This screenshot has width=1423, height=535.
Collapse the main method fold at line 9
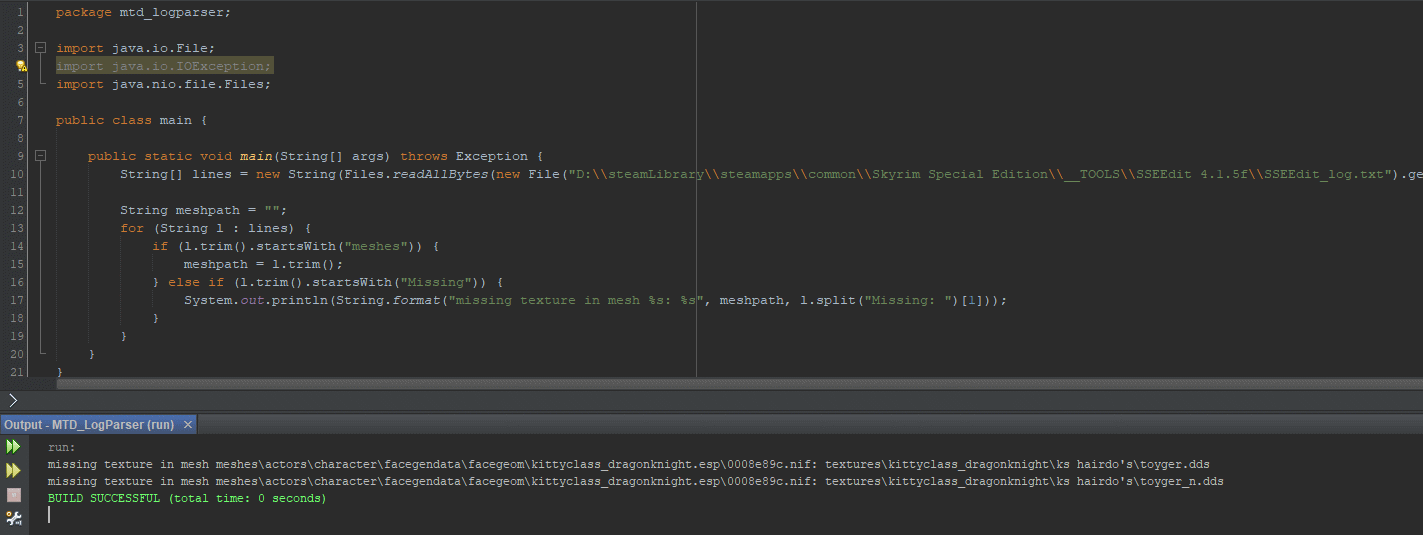tap(40, 156)
